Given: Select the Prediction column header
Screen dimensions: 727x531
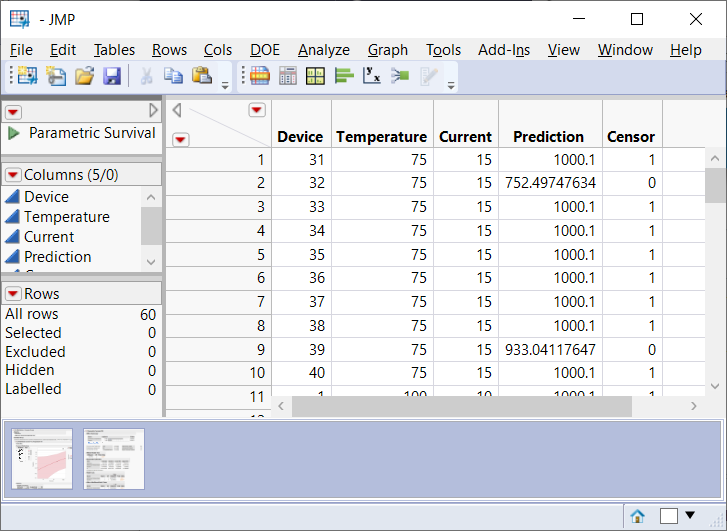Looking at the screenshot, I should (x=548, y=137).
